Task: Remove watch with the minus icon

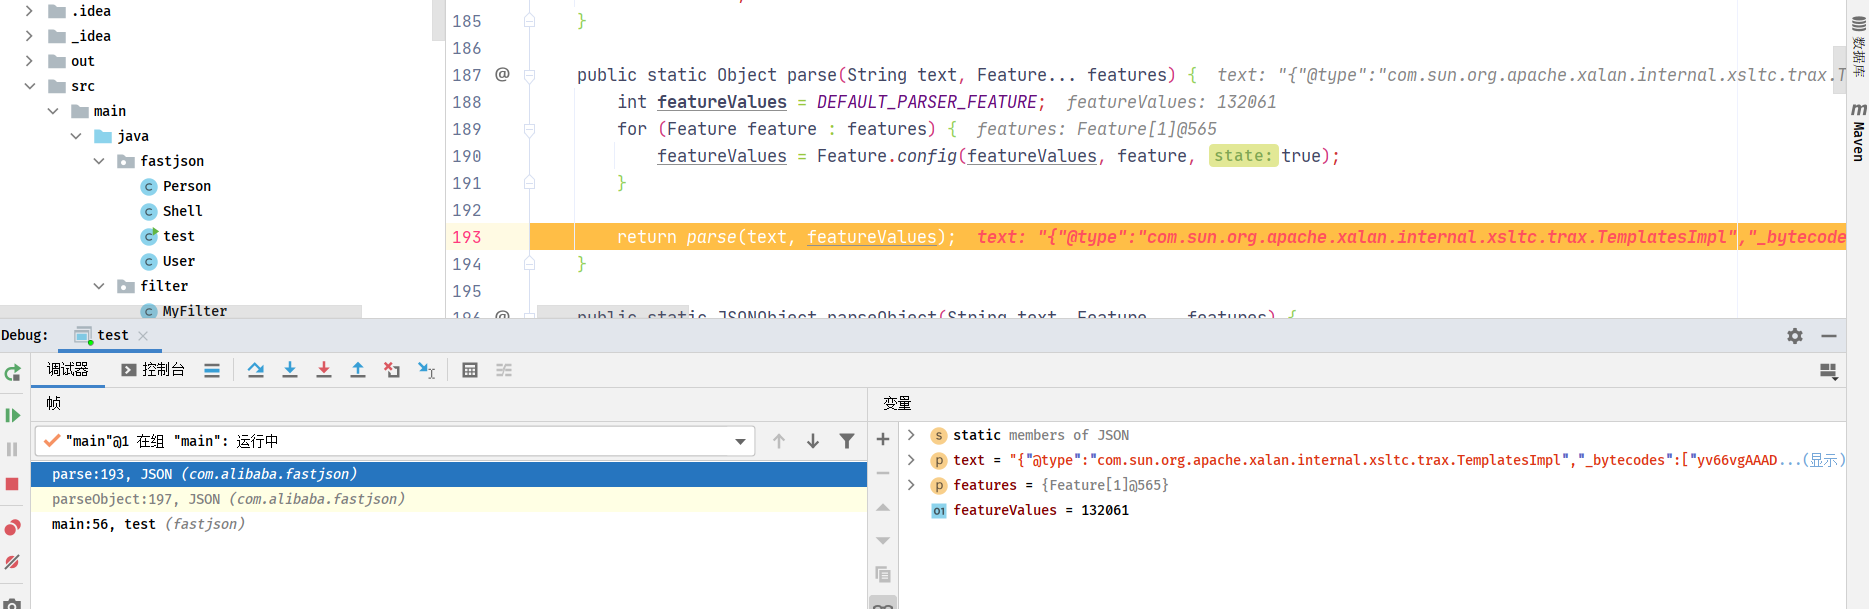Action: coord(883,473)
